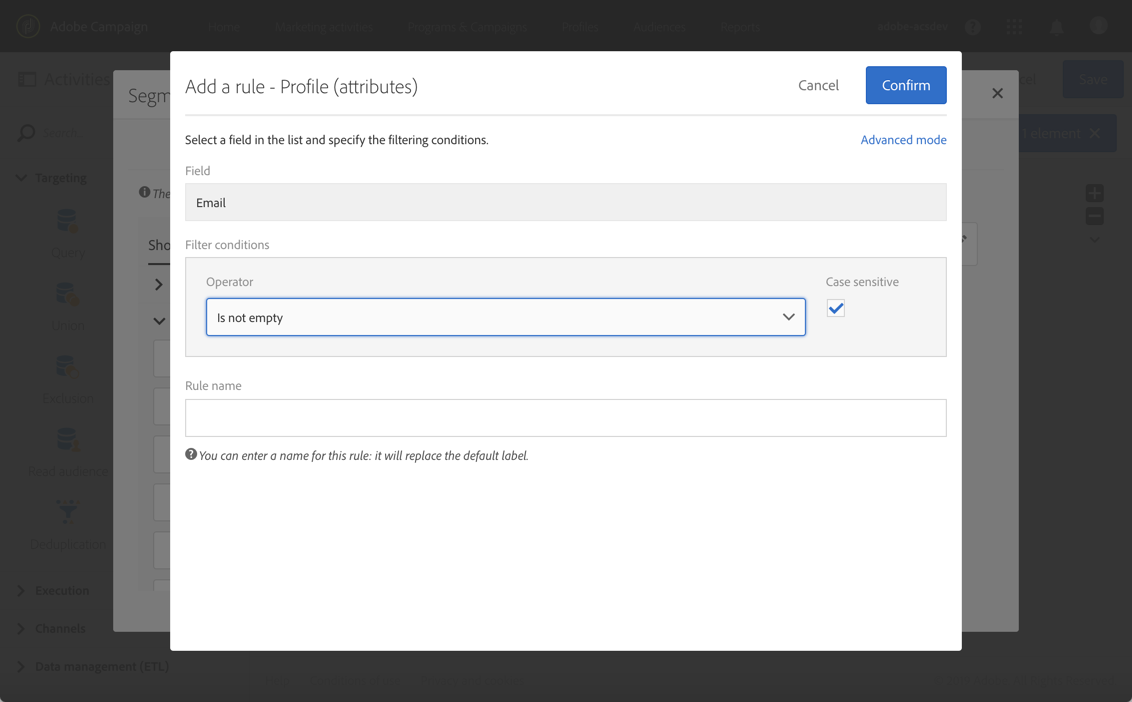The height and width of the screenshot is (702, 1132).
Task: Click the Rule name input field
Action: (565, 418)
